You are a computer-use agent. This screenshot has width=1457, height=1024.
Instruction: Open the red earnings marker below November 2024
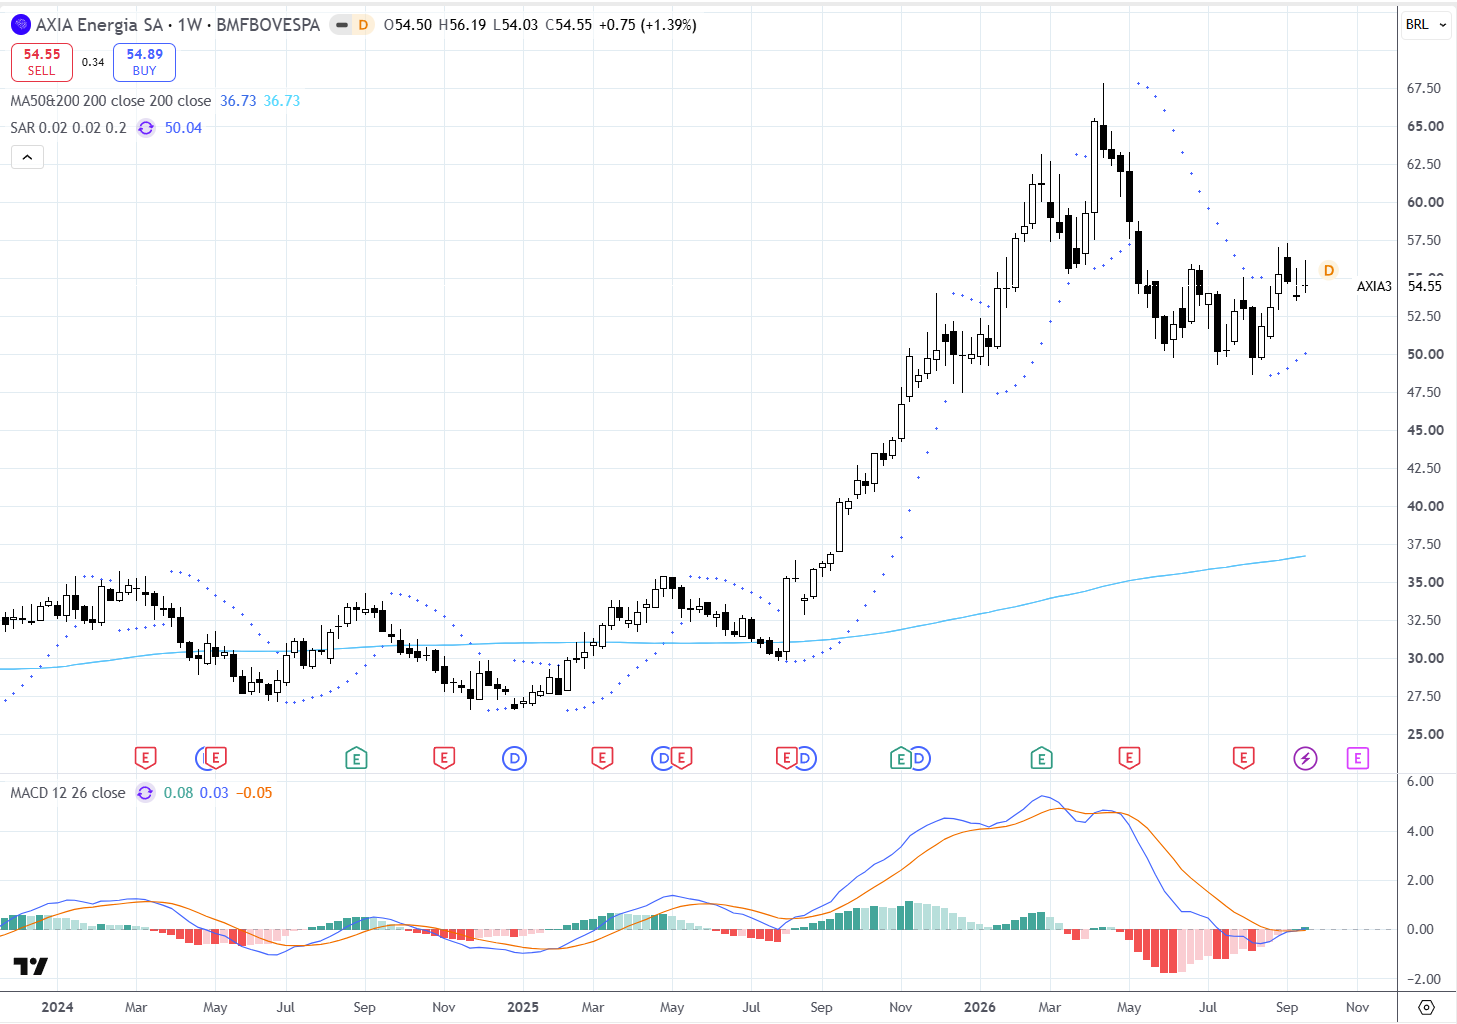pyautogui.click(x=444, y=758)
